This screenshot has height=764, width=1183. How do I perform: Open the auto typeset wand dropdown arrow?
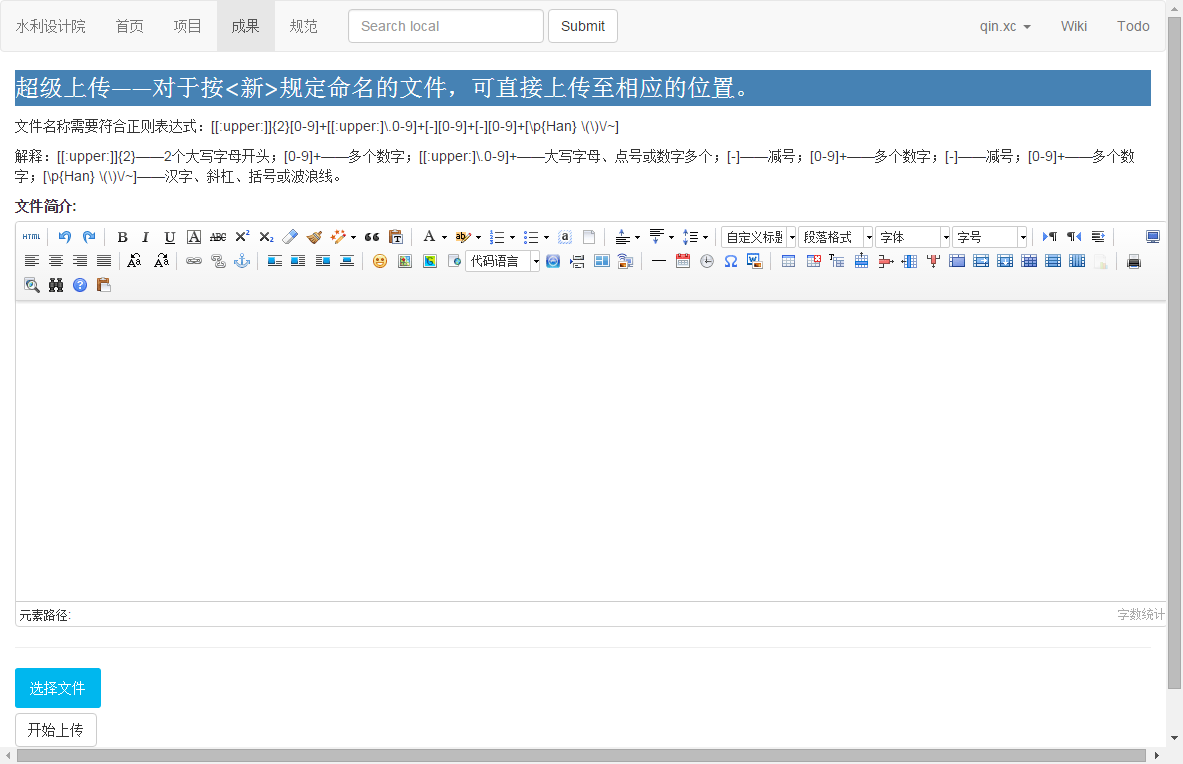[353, 238]
